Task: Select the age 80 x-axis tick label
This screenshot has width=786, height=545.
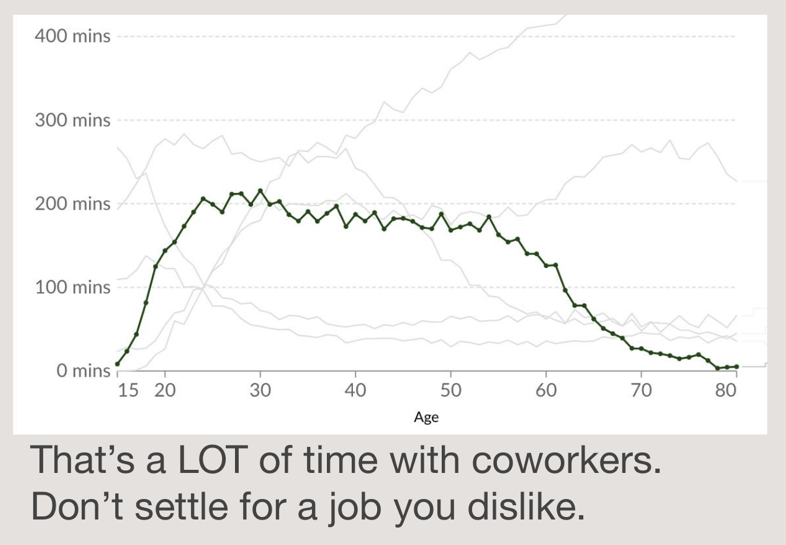Action: pos(726,390)
